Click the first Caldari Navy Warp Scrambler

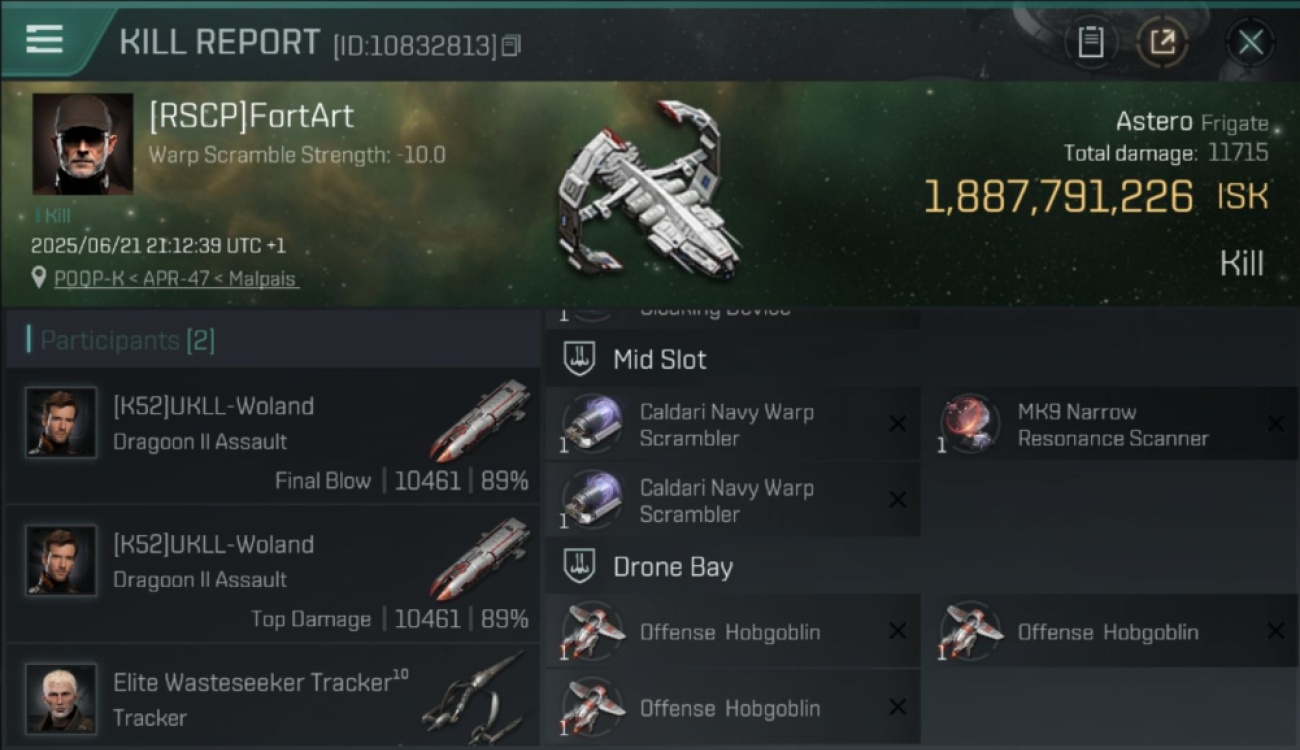(x=733, y=424)
